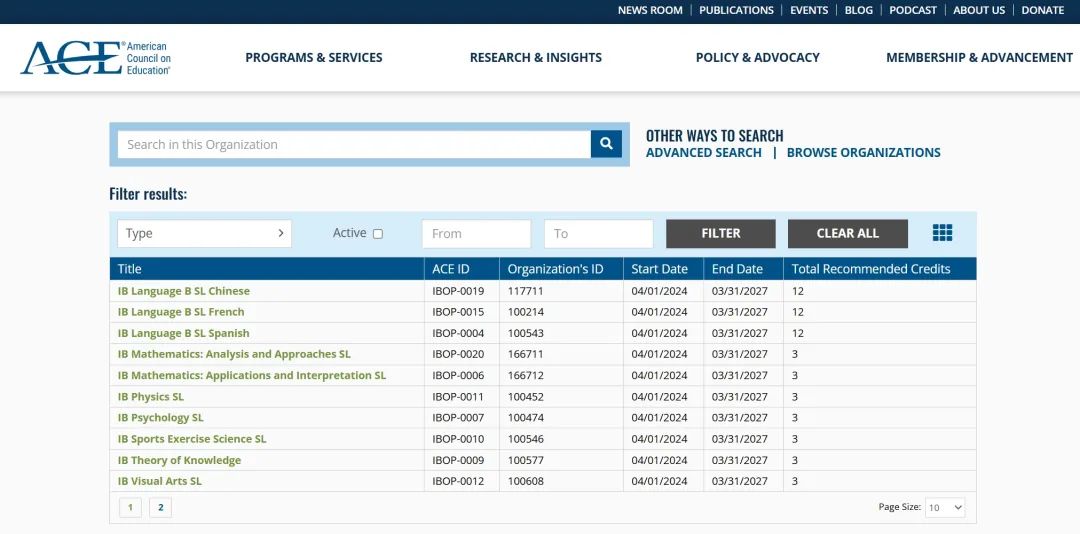Open IB Sports Exercise Science SL

[x=192, y=439]
